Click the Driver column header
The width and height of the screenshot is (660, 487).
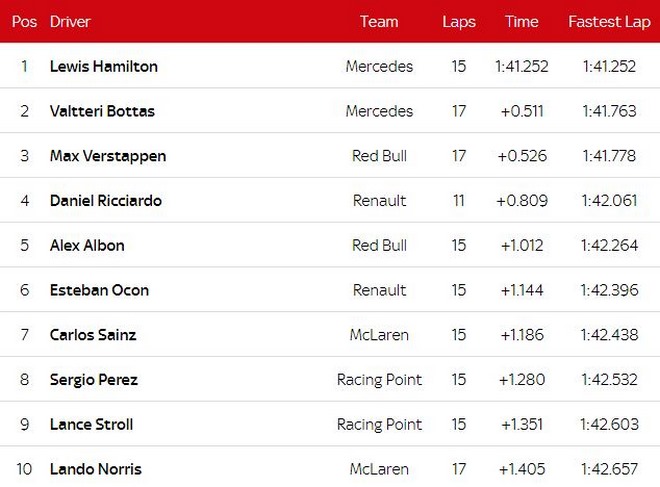[70, 21]
